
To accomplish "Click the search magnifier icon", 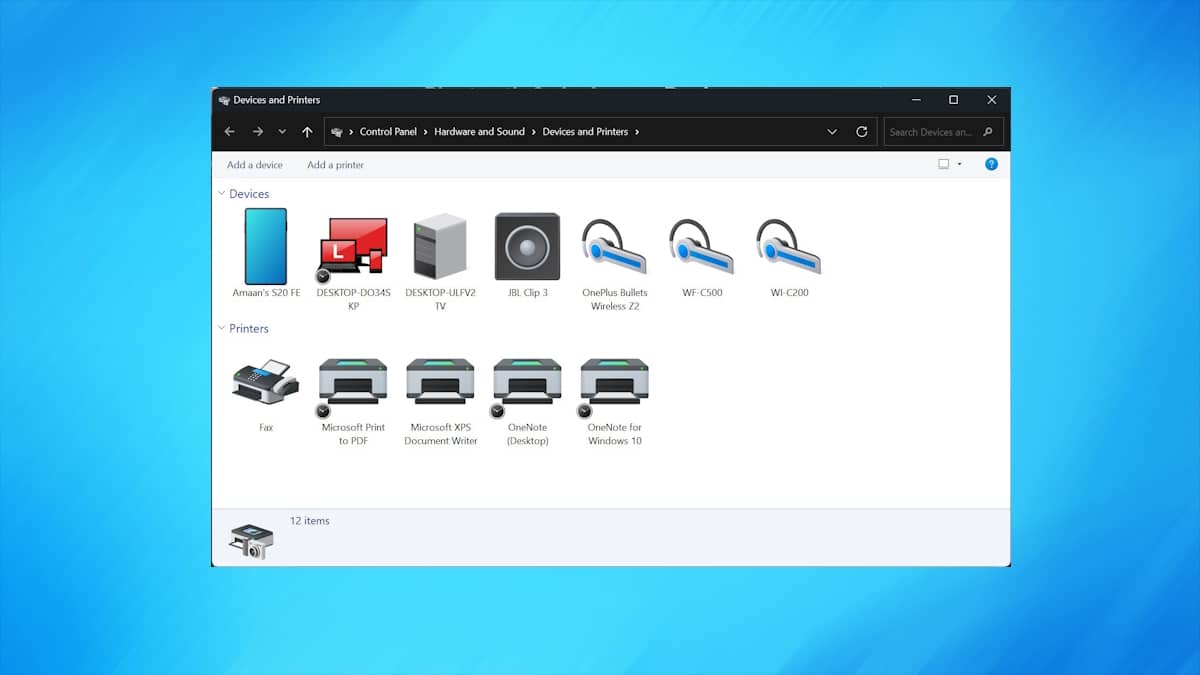I will tap(988, 132).
